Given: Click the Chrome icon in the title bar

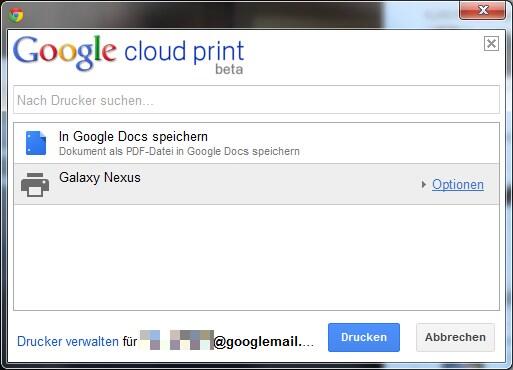Looking at the screenshot, I should click(16, 15).
